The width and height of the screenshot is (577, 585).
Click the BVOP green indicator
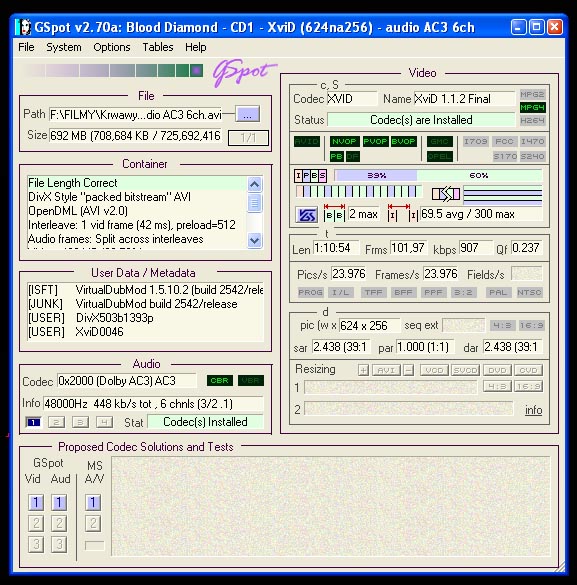(403, 141)
